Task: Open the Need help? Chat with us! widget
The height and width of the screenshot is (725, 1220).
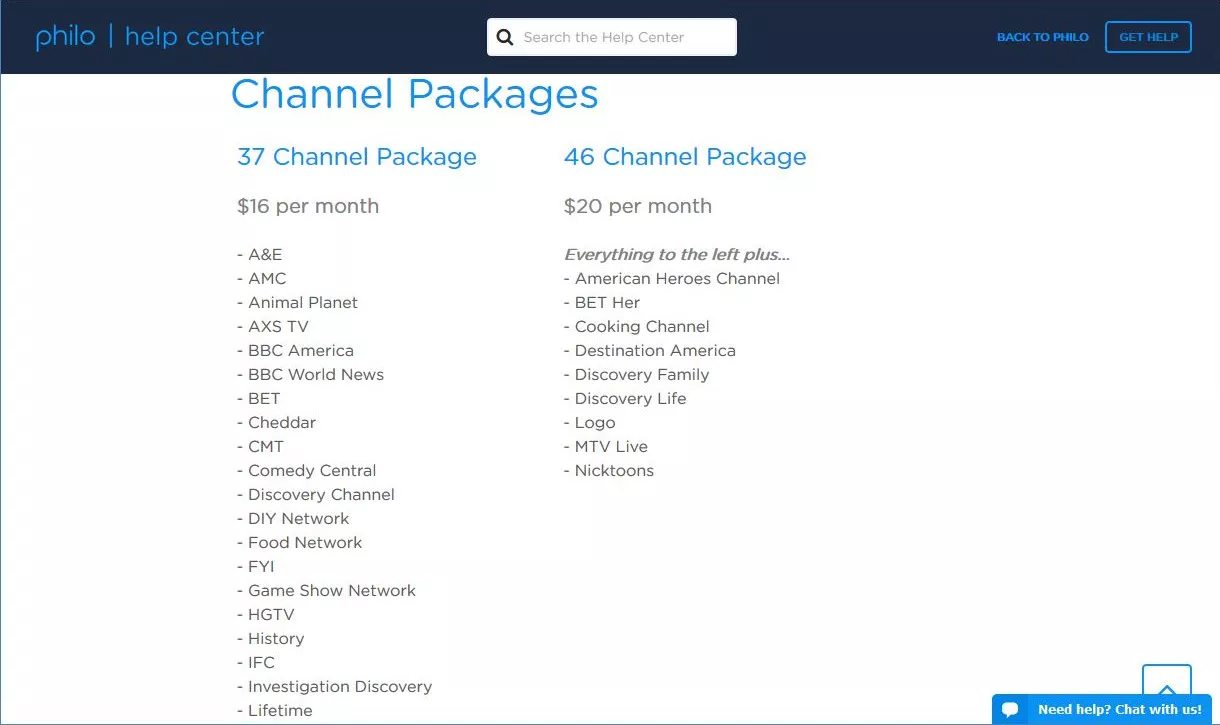Action: pos(1102,710)
